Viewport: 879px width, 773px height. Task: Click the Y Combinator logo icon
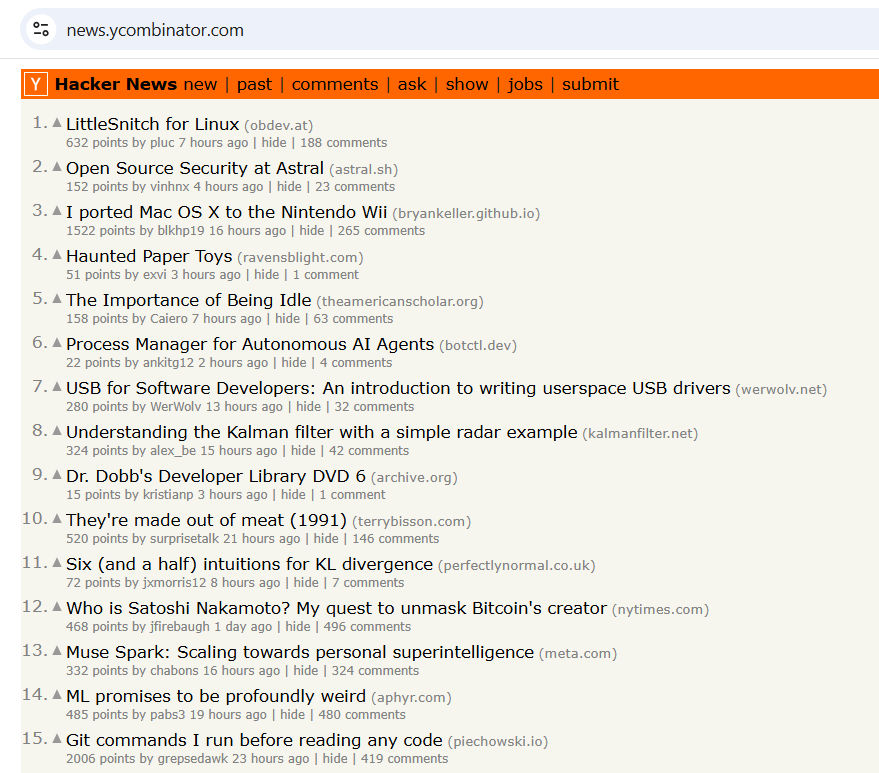36,84
